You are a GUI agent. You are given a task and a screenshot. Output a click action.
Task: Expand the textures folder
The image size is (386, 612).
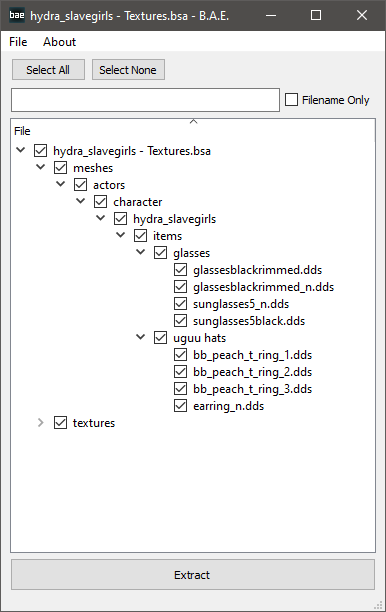[41, 423]
